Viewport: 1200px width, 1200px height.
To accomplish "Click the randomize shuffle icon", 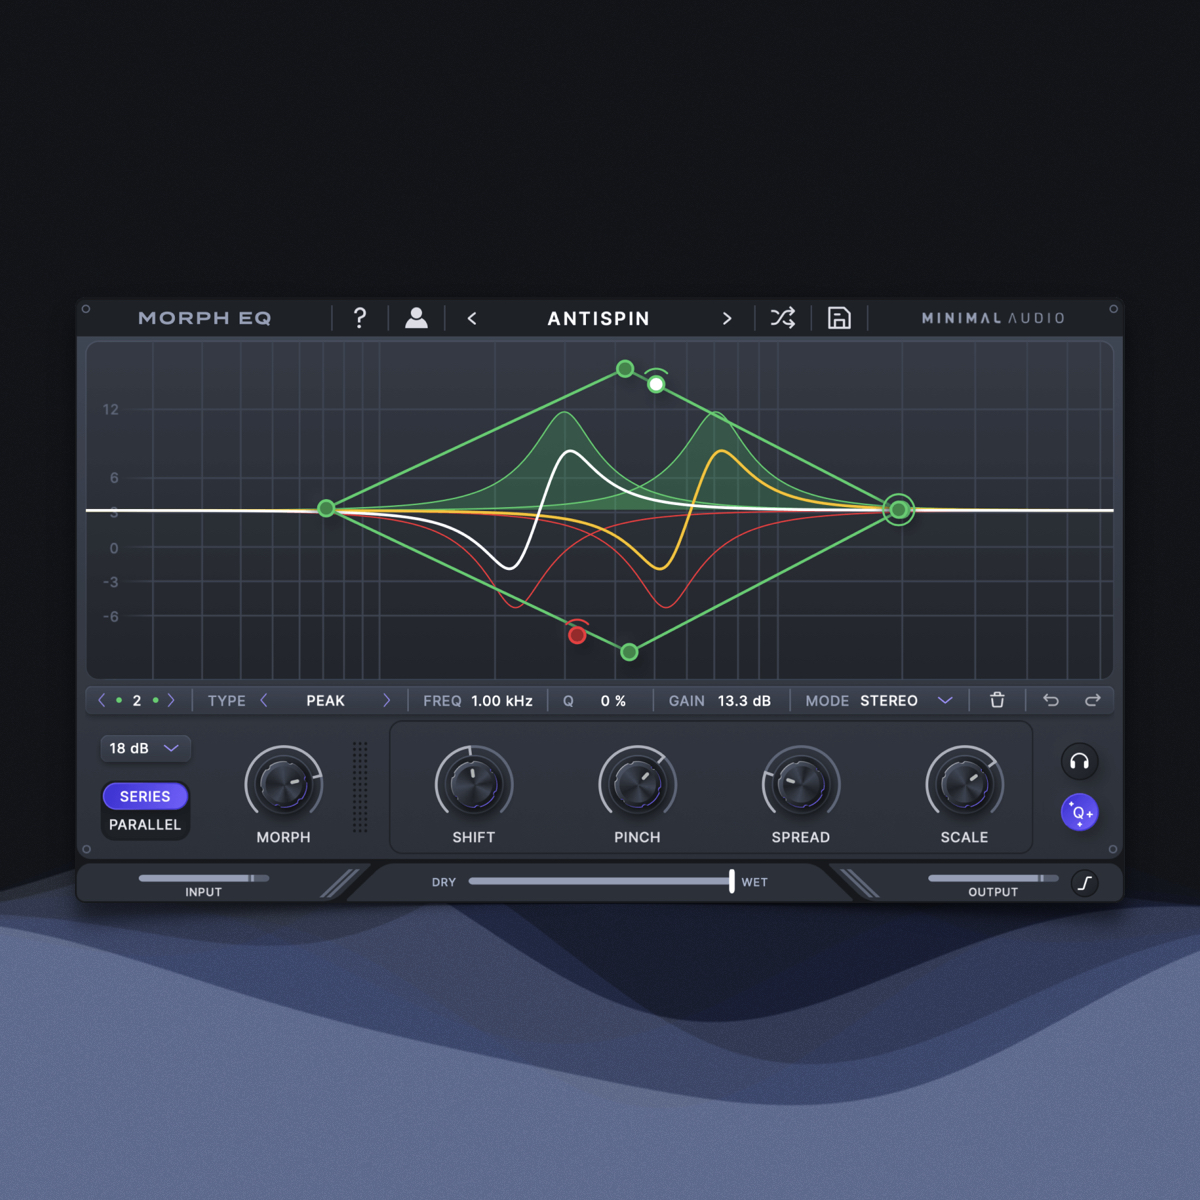I will (x=783, y=318).
